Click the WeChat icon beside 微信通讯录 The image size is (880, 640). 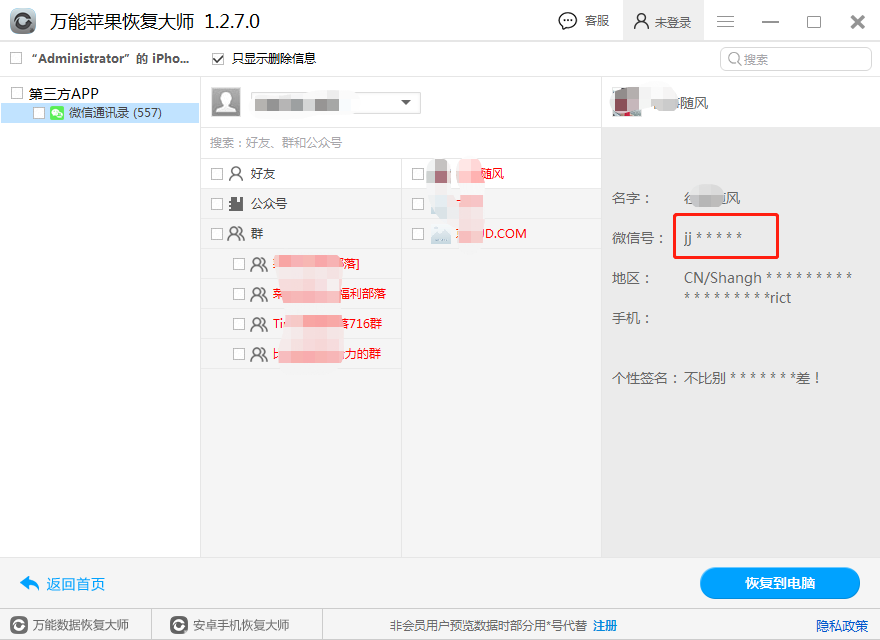coord(57,113)
